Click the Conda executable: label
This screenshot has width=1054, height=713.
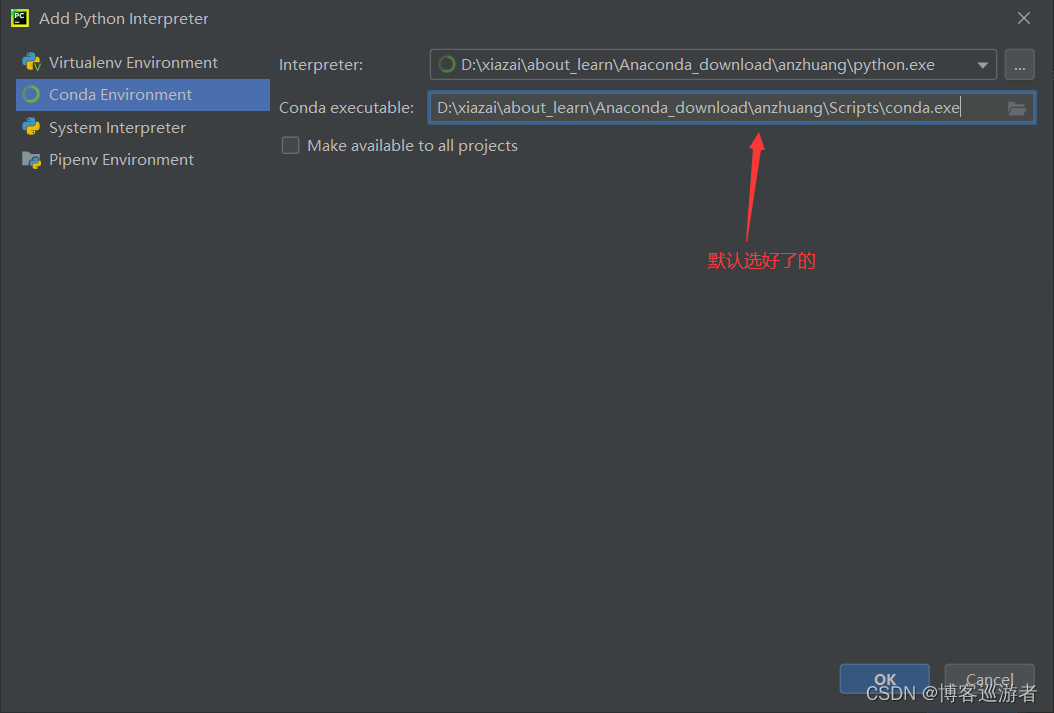click(x=346, y=108)
